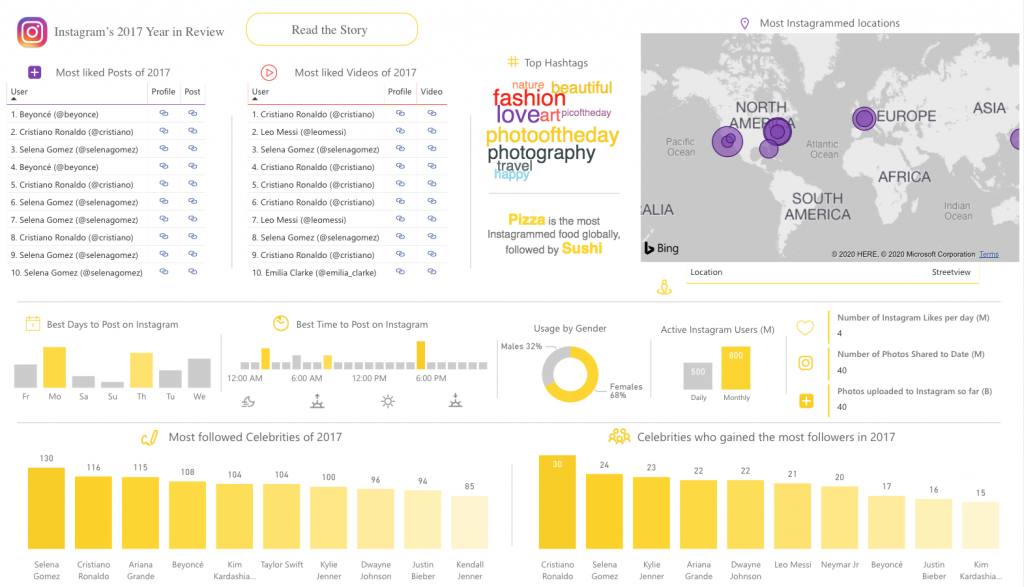Click photography in the hashtag cloud

[541, 153]
